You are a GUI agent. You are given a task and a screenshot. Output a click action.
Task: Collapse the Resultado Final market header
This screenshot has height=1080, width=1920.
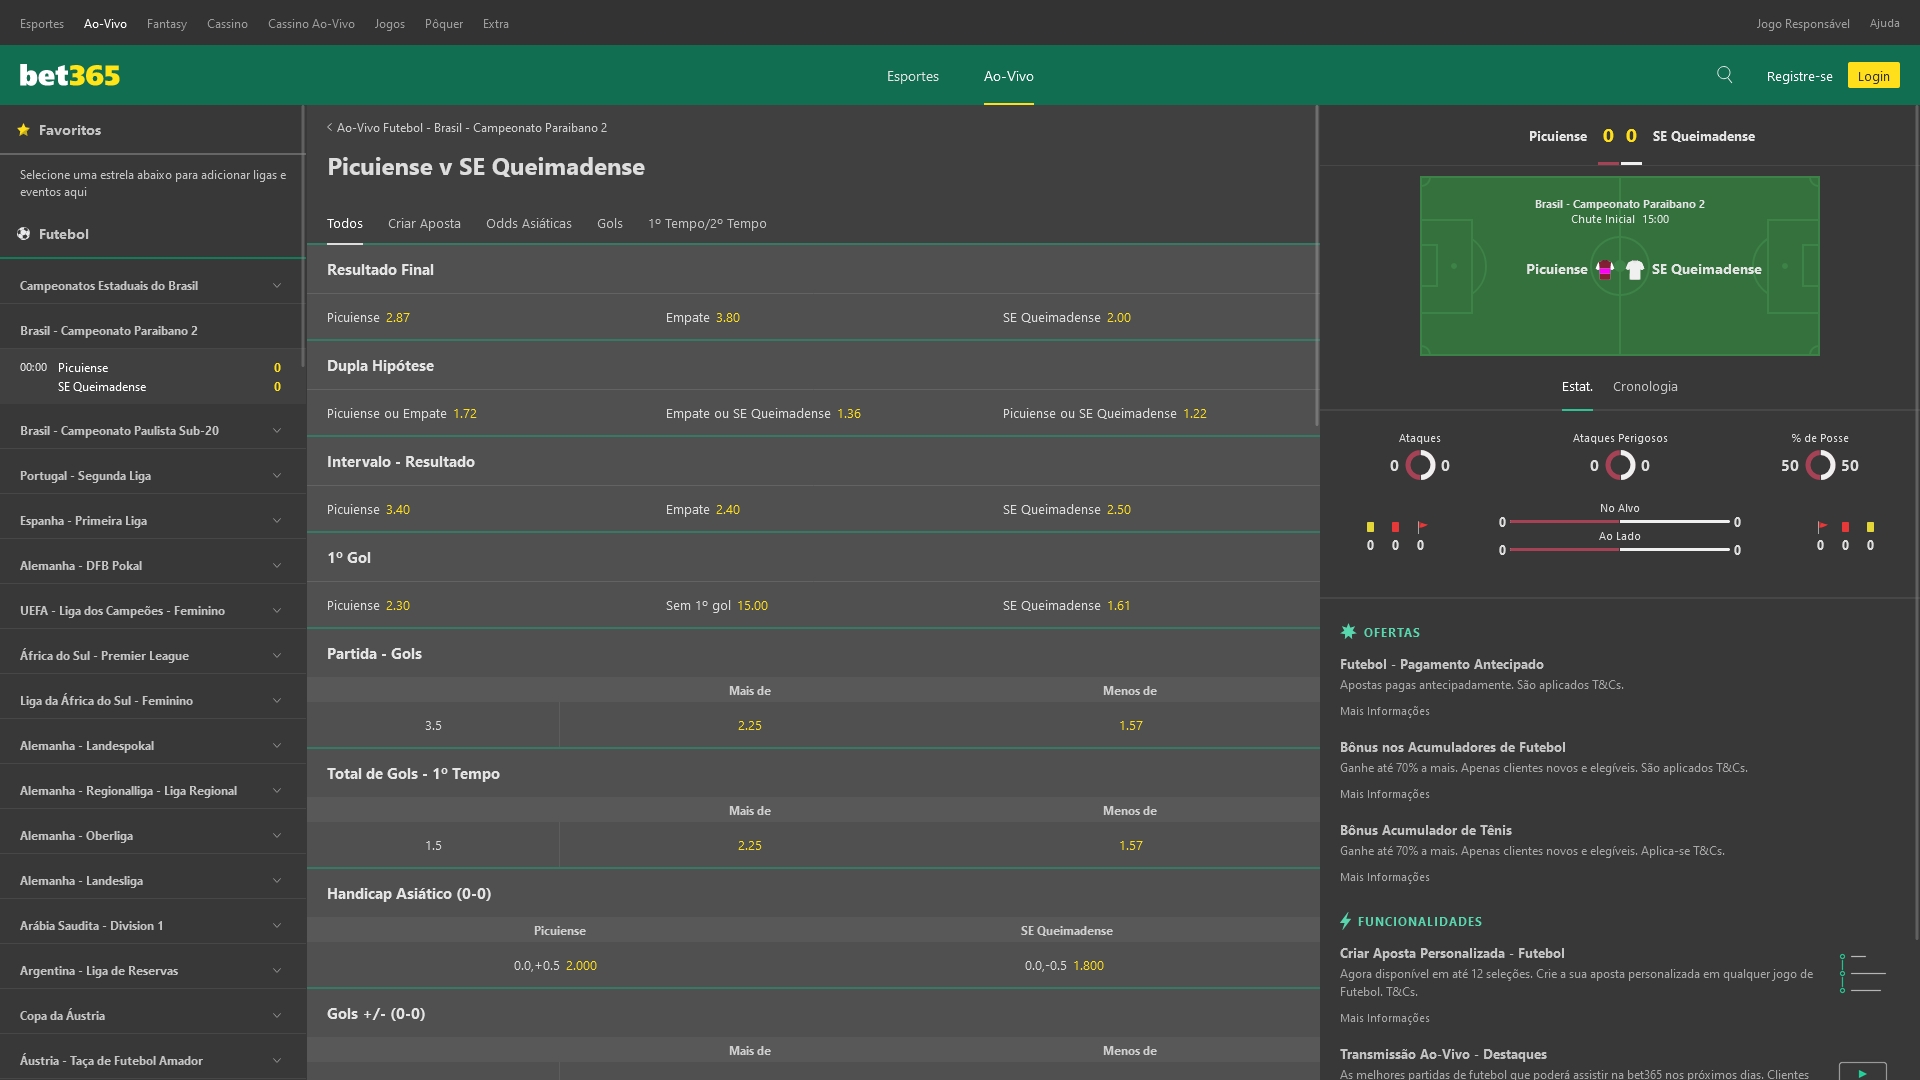(813, 270)
